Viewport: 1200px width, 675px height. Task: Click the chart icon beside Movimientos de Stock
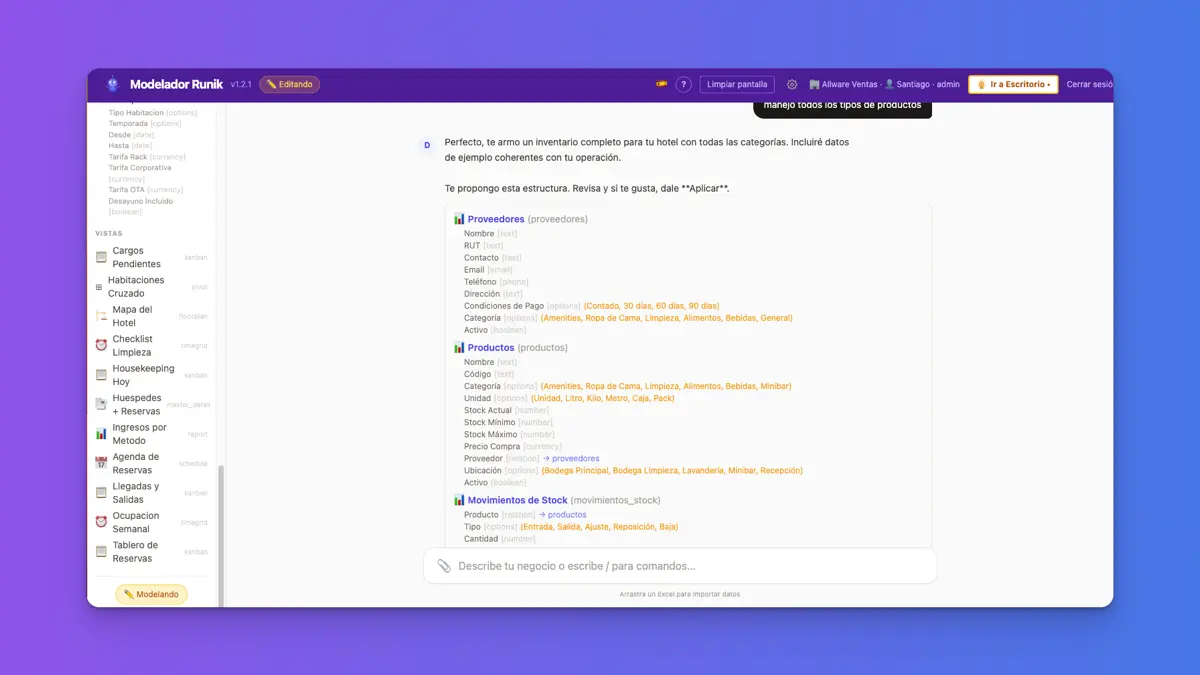tap(459, 500)
